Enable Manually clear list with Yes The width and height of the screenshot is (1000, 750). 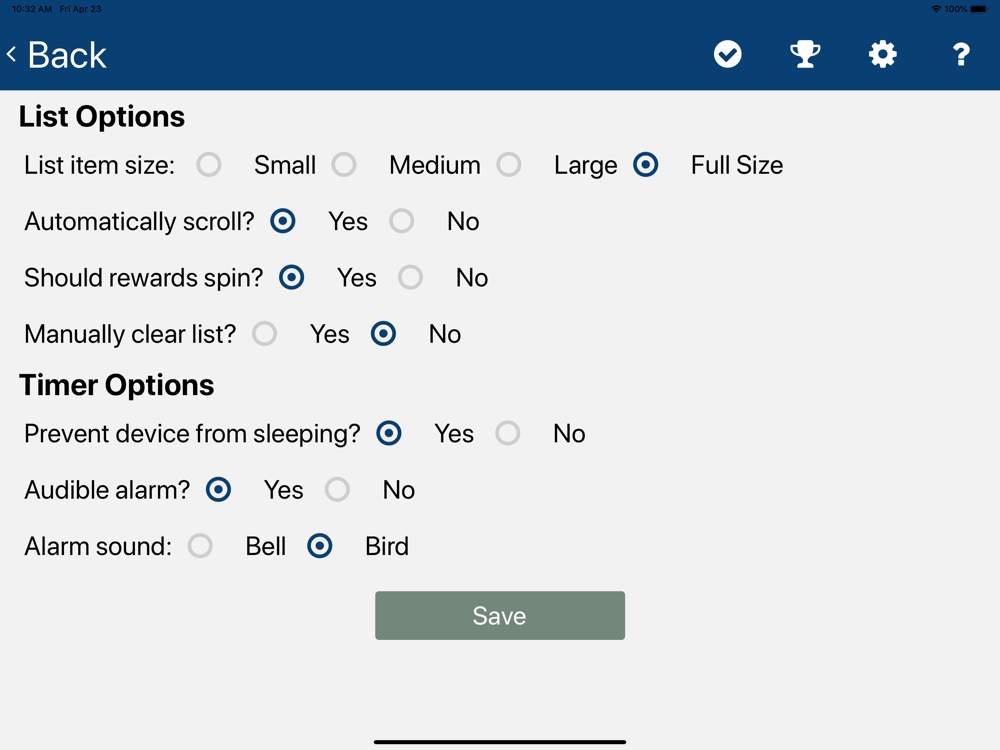tap(265, 334)
